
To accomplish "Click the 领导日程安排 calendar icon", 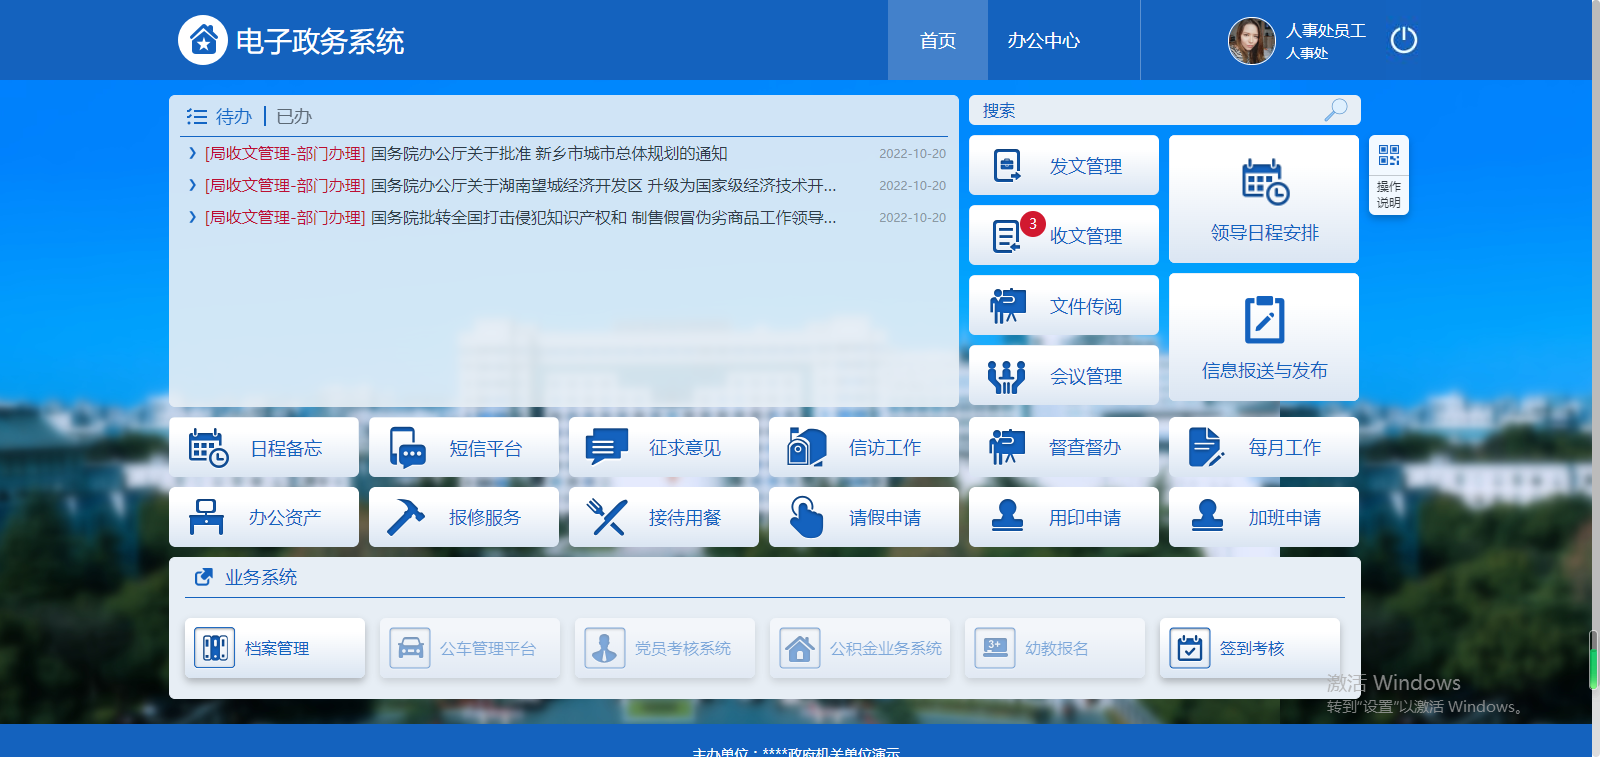I will (1265, 182).
